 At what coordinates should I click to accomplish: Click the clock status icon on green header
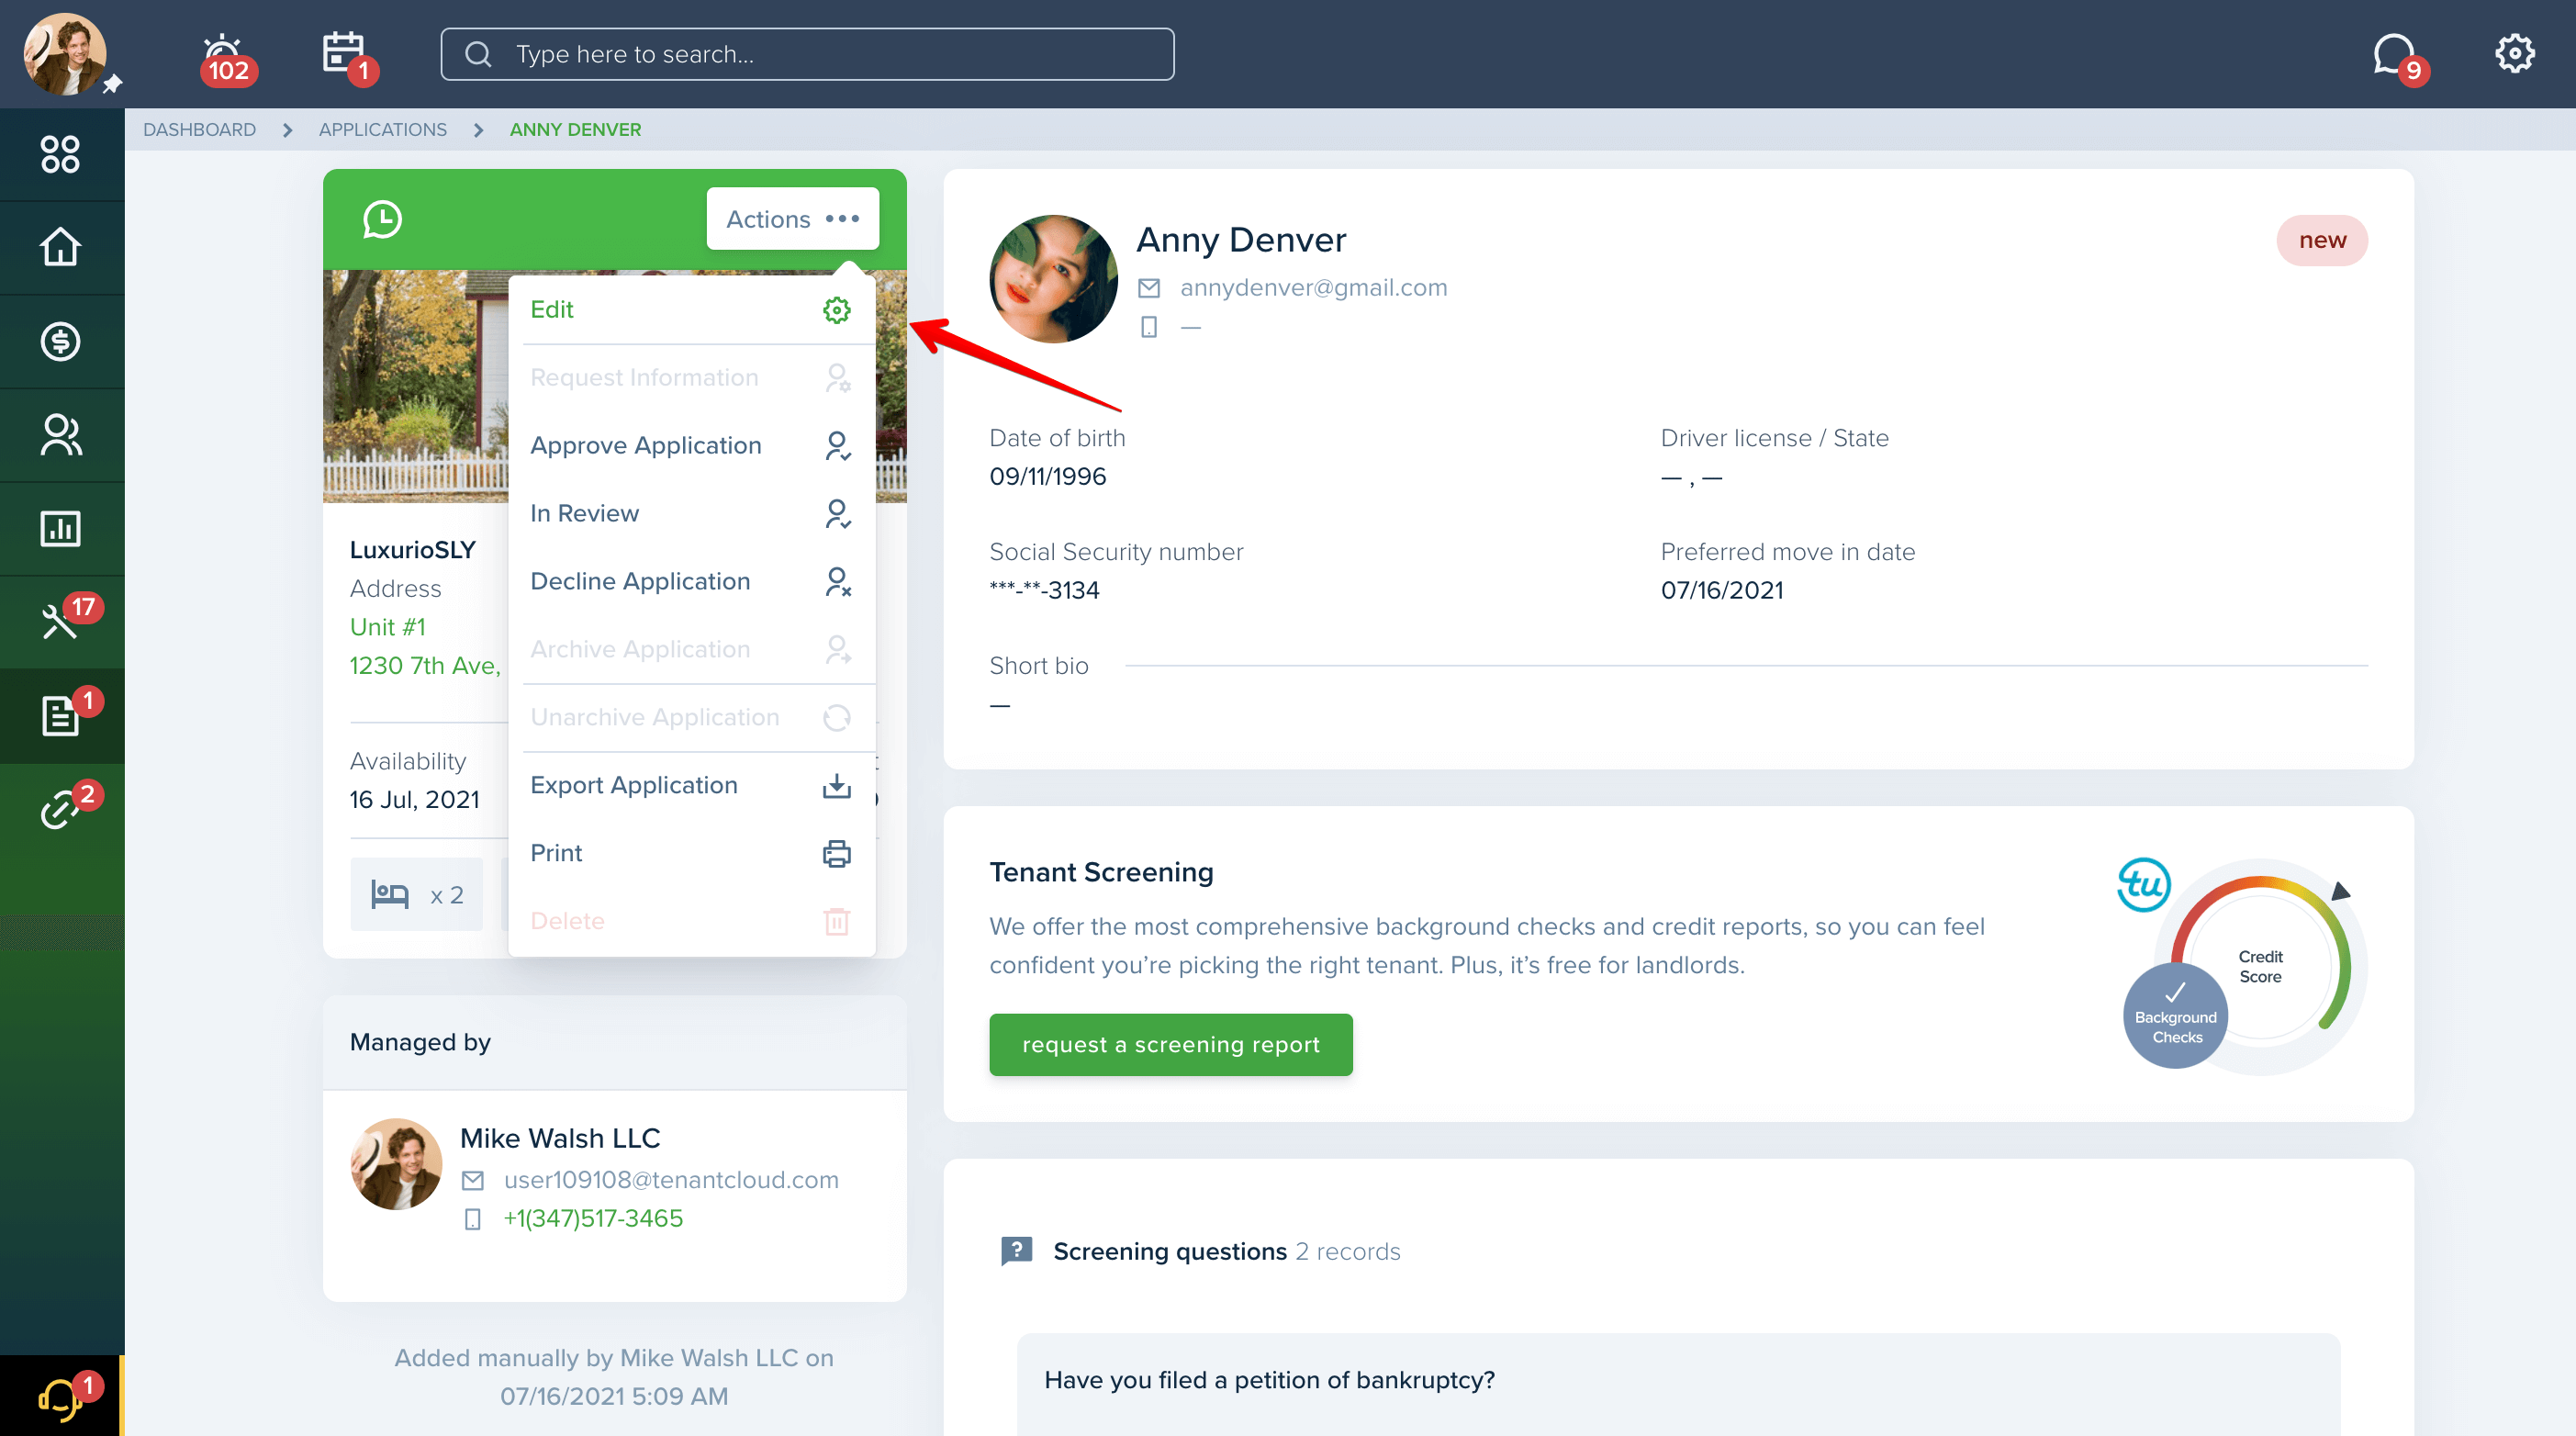[x=382, y=219]
